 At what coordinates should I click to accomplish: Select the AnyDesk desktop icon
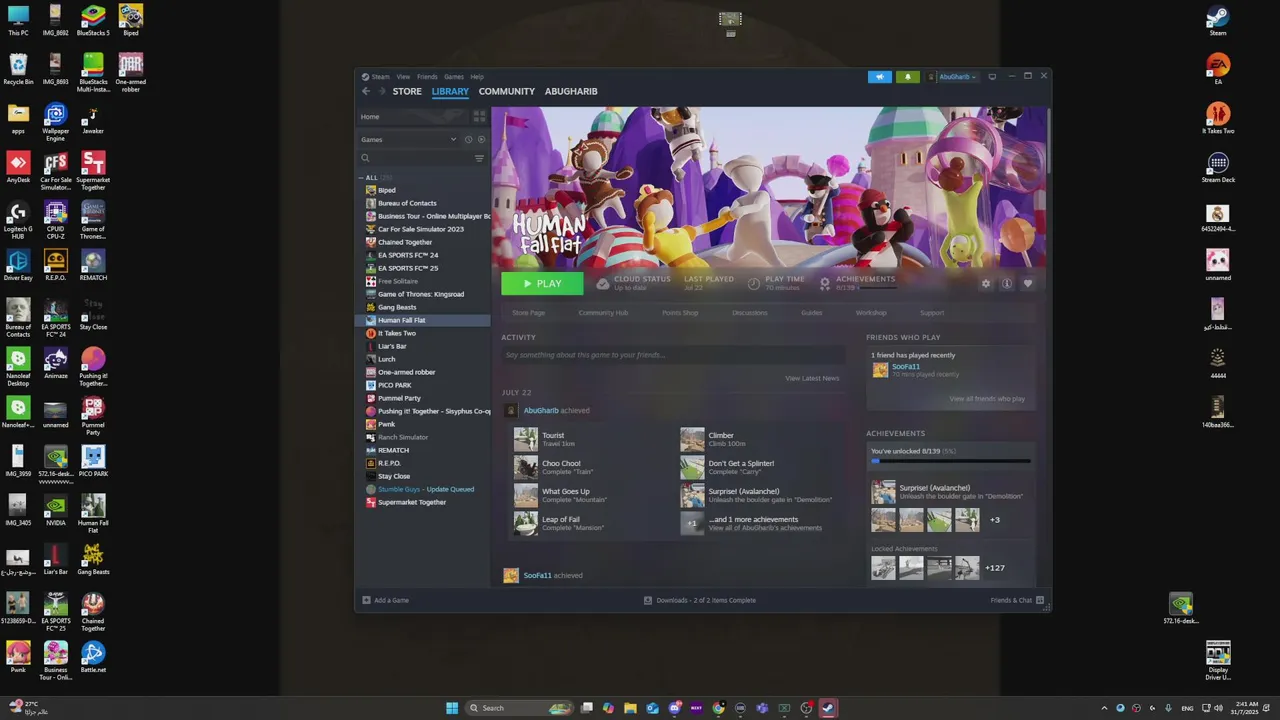(x=18, y=168)
